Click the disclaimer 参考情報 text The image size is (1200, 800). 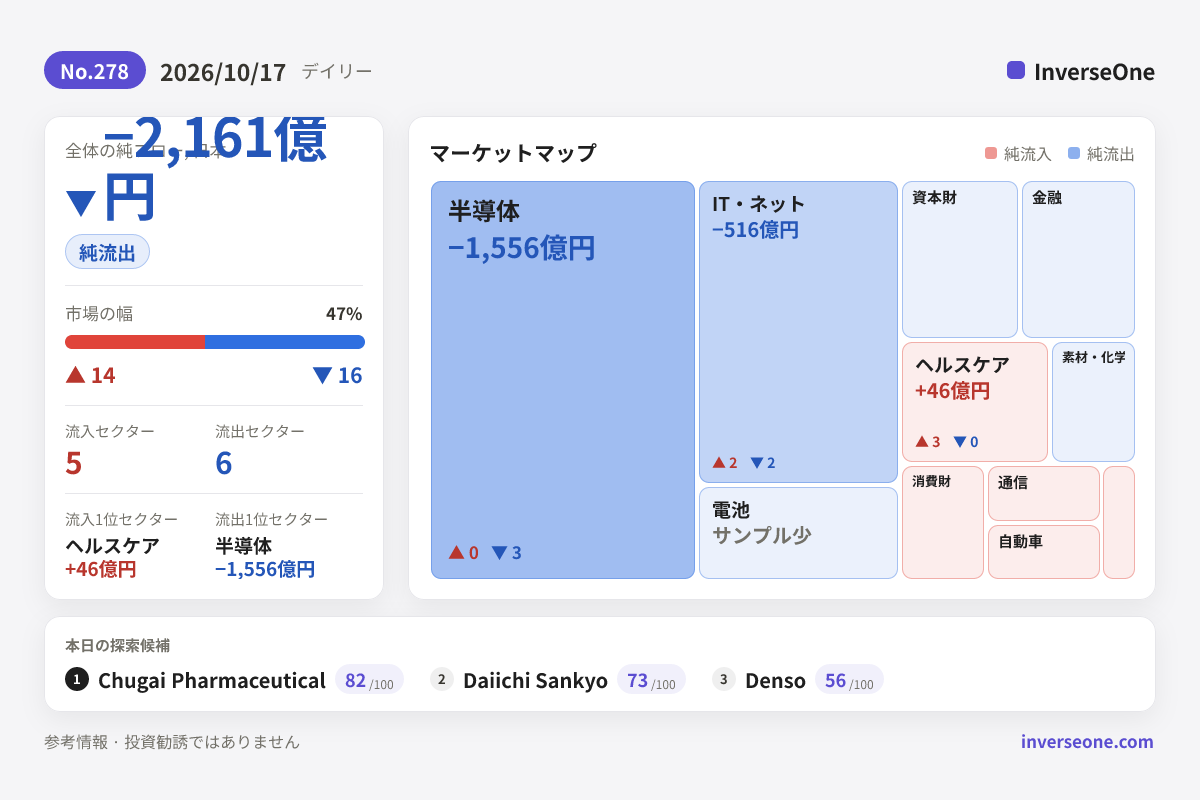172,741
